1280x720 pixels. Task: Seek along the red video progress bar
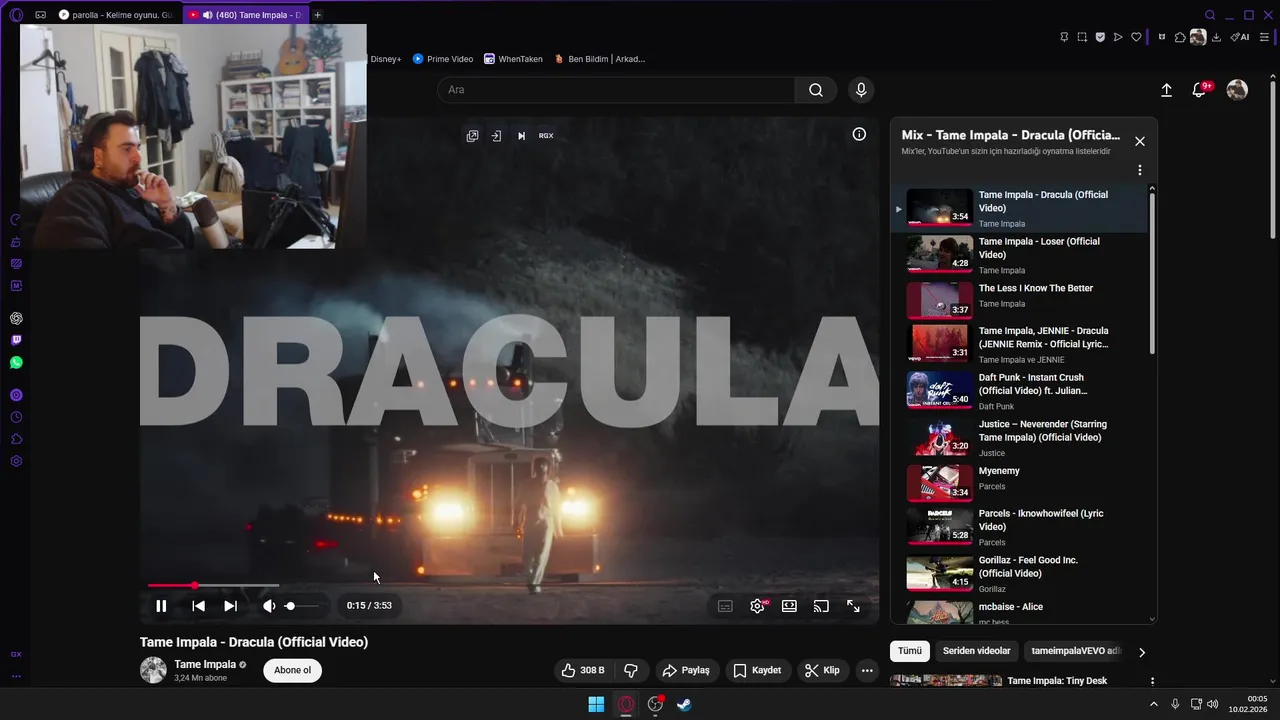click(213, 585)
